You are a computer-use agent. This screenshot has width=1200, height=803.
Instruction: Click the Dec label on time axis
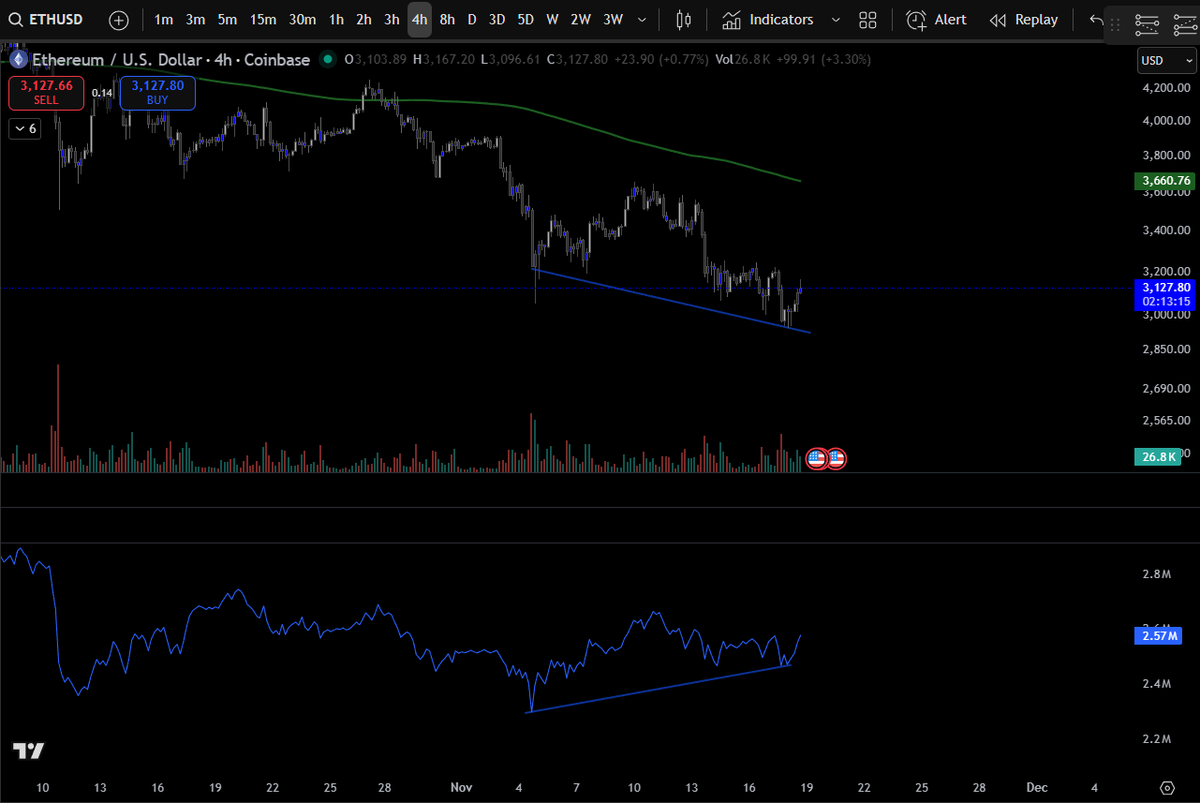[x=1037, y=787]
